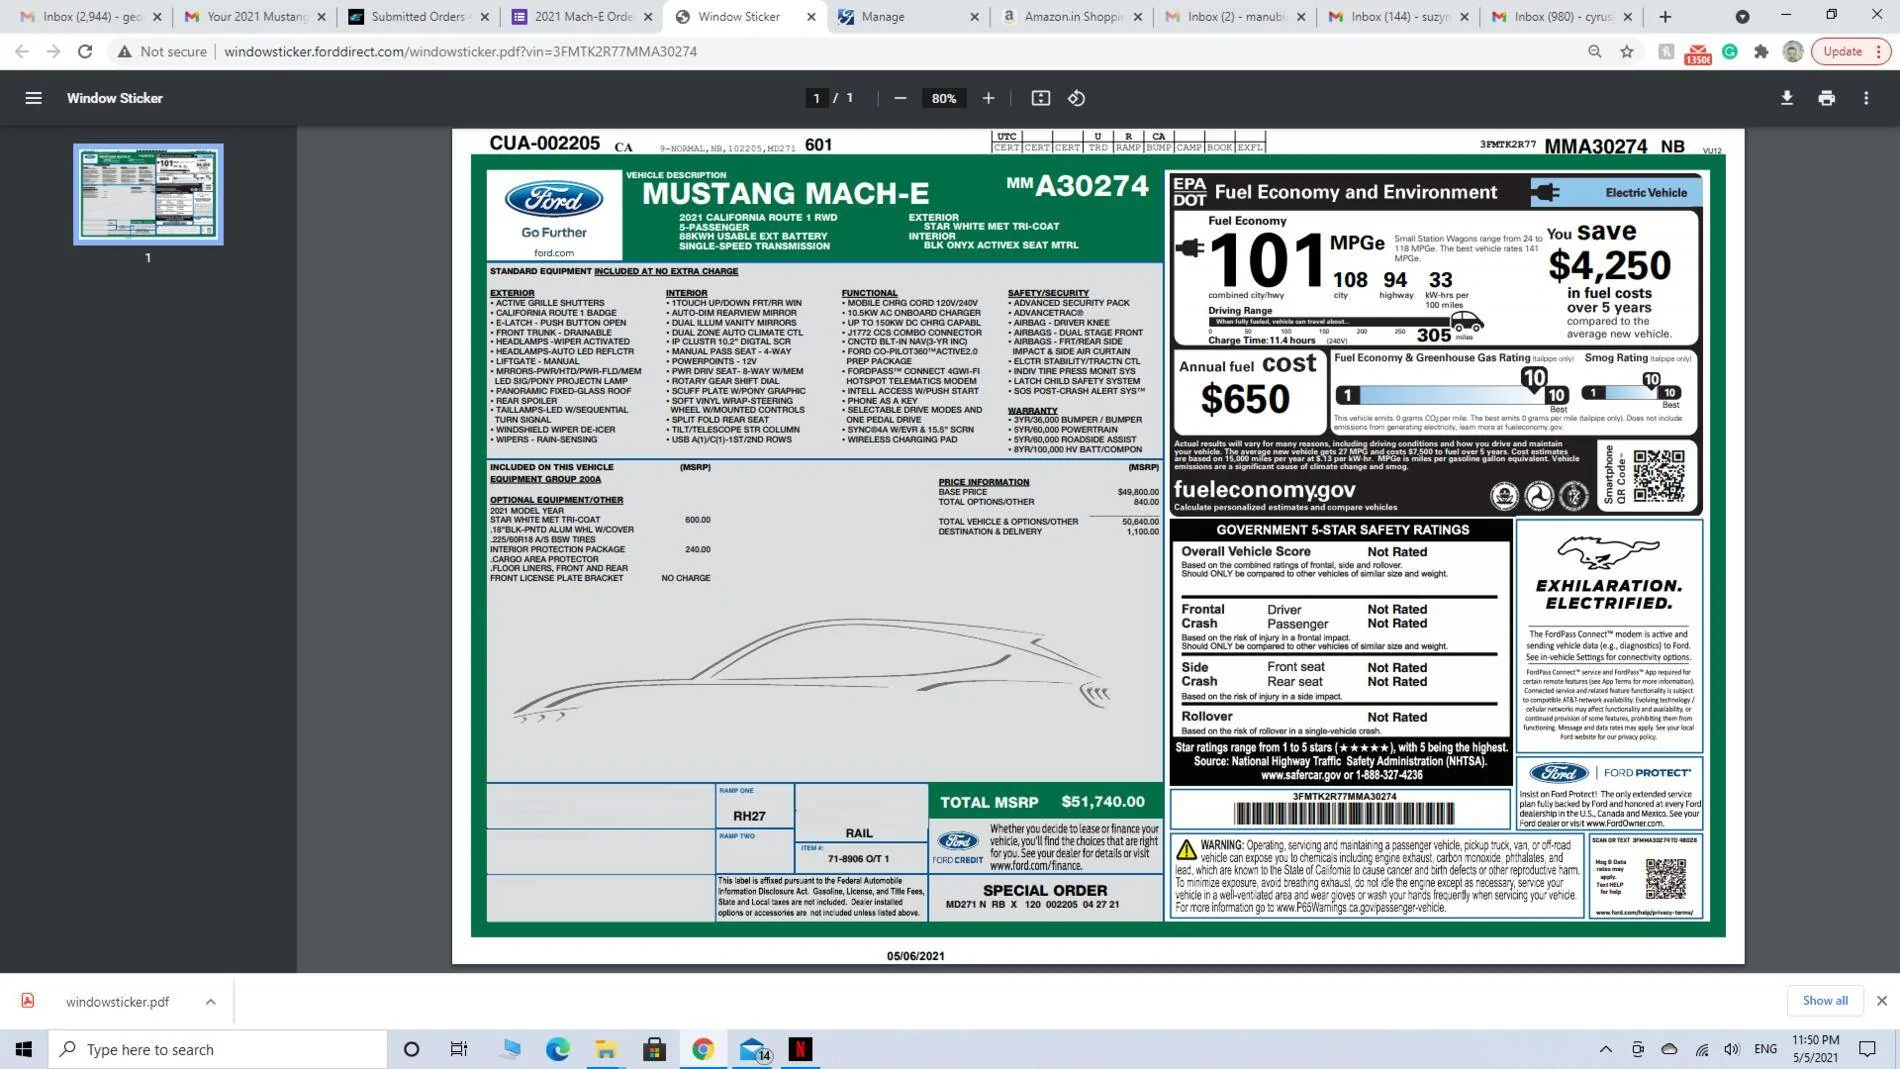This screenshot has height=1069, width=1900.
Task: Open Task View on the taskbar
Action: click(x=459, y=1049)
